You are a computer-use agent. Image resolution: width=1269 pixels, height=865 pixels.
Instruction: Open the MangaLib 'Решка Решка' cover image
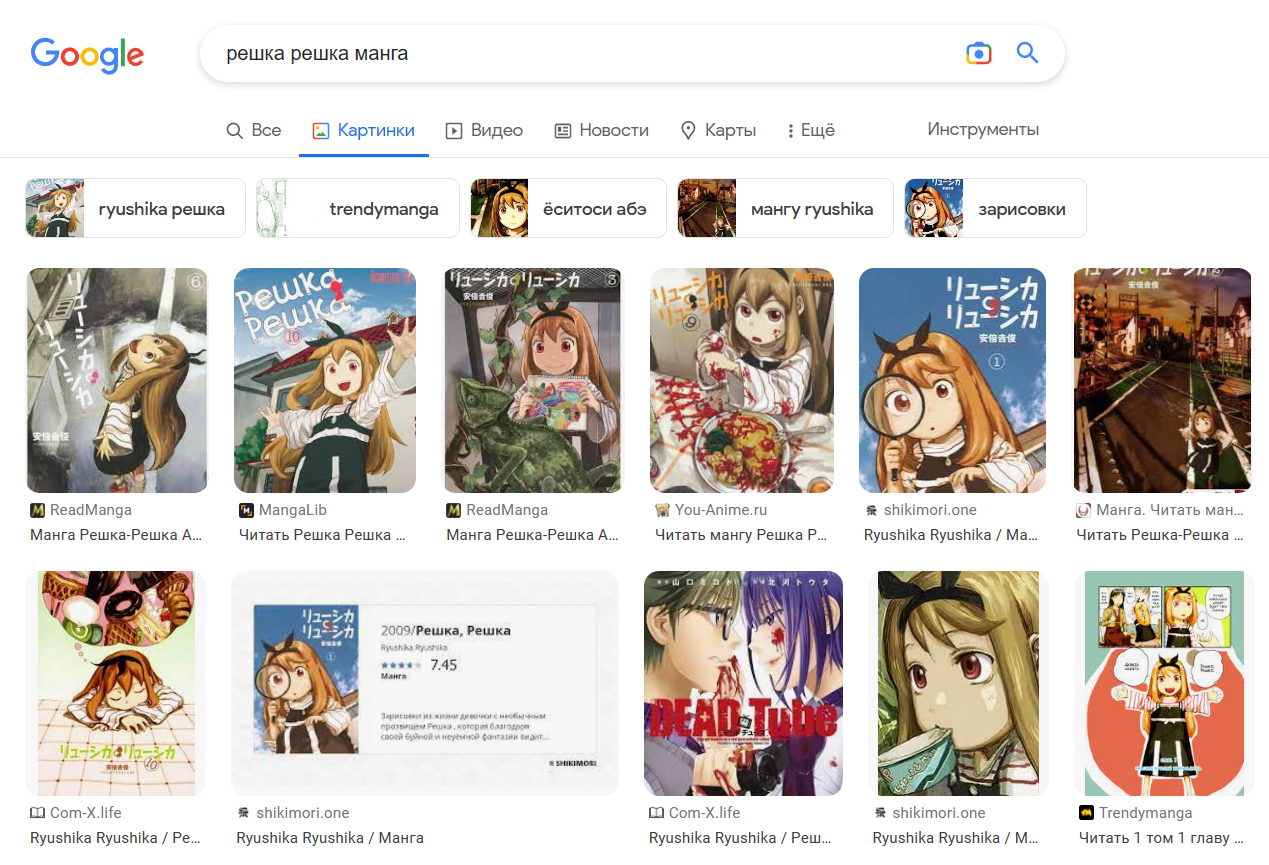(325, 380)
